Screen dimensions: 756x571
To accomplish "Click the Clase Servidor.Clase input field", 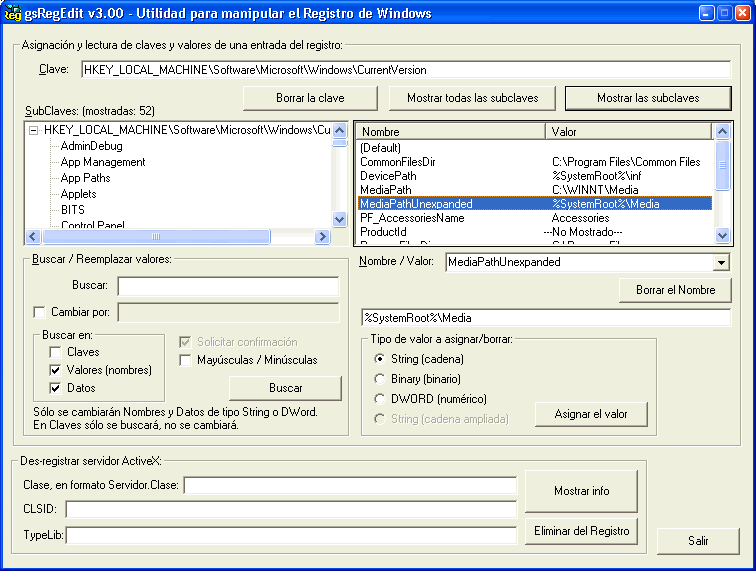I will [x=350, y=485].
